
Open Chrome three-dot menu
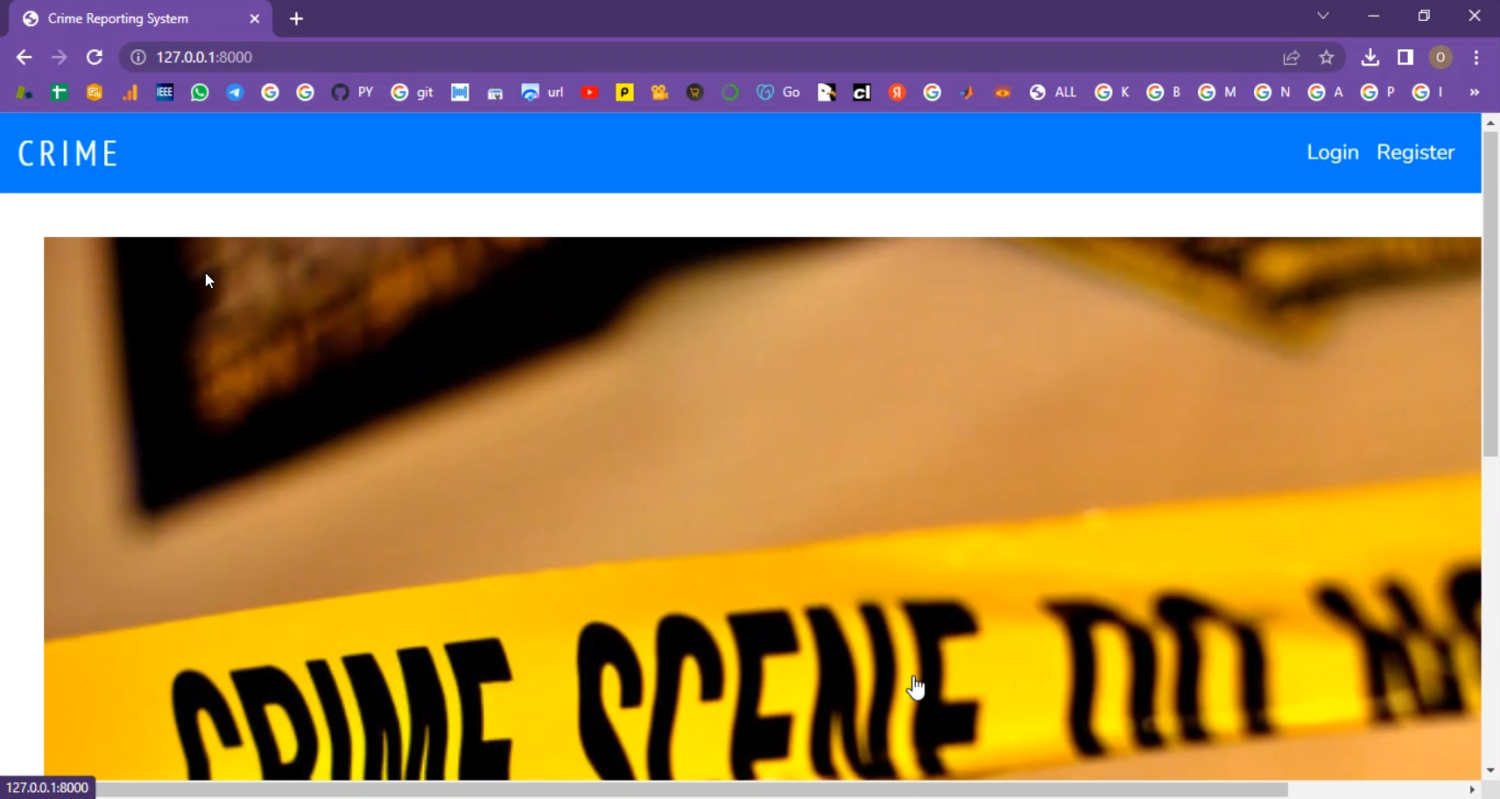point(1476,58)
